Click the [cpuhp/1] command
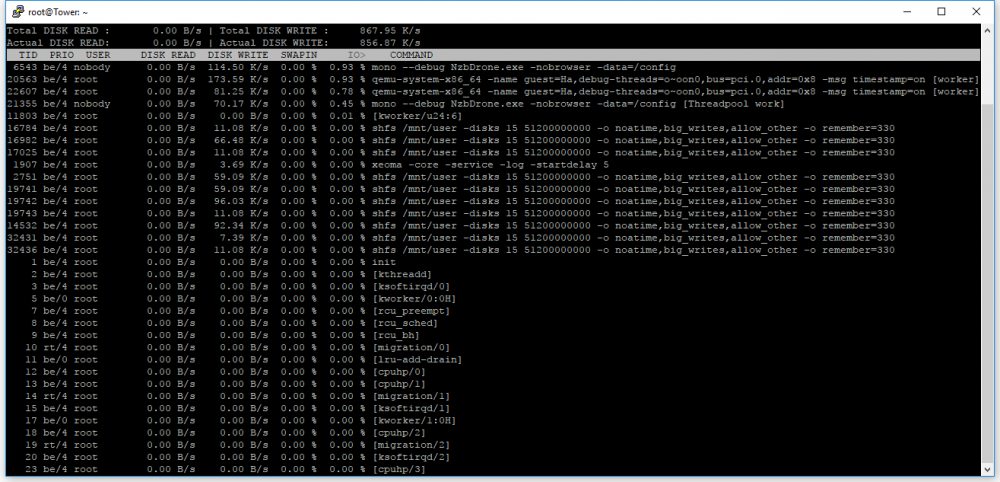 pyautogui.click(x=399, y=384)
